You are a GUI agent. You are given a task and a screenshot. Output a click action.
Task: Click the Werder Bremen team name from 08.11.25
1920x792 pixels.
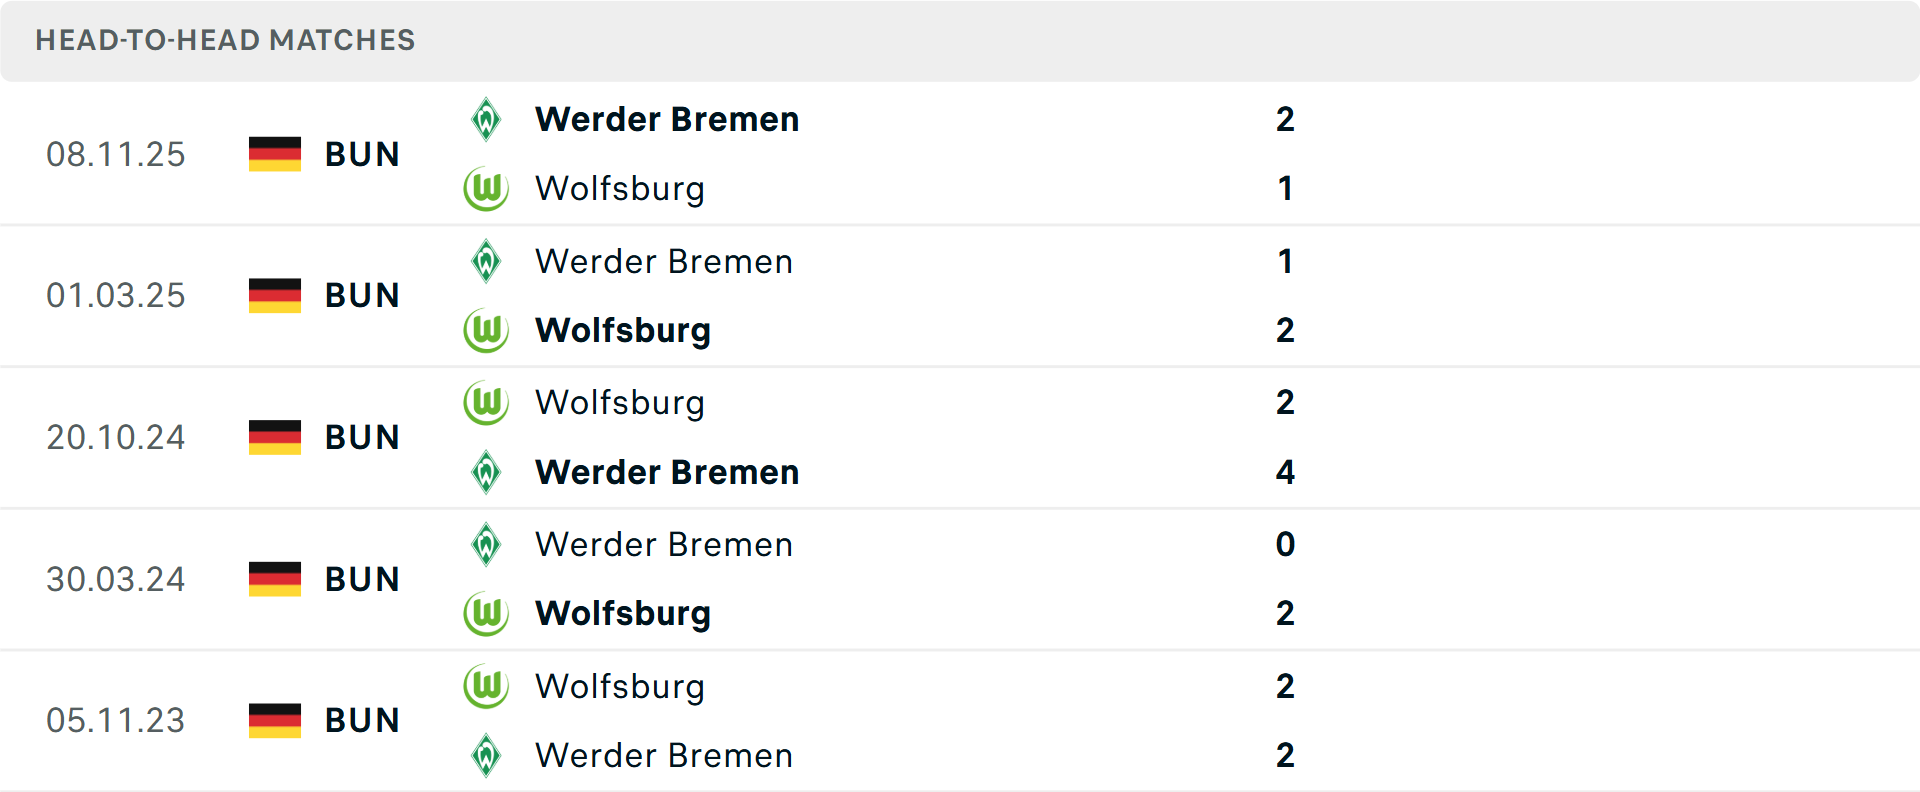point(667,119)
